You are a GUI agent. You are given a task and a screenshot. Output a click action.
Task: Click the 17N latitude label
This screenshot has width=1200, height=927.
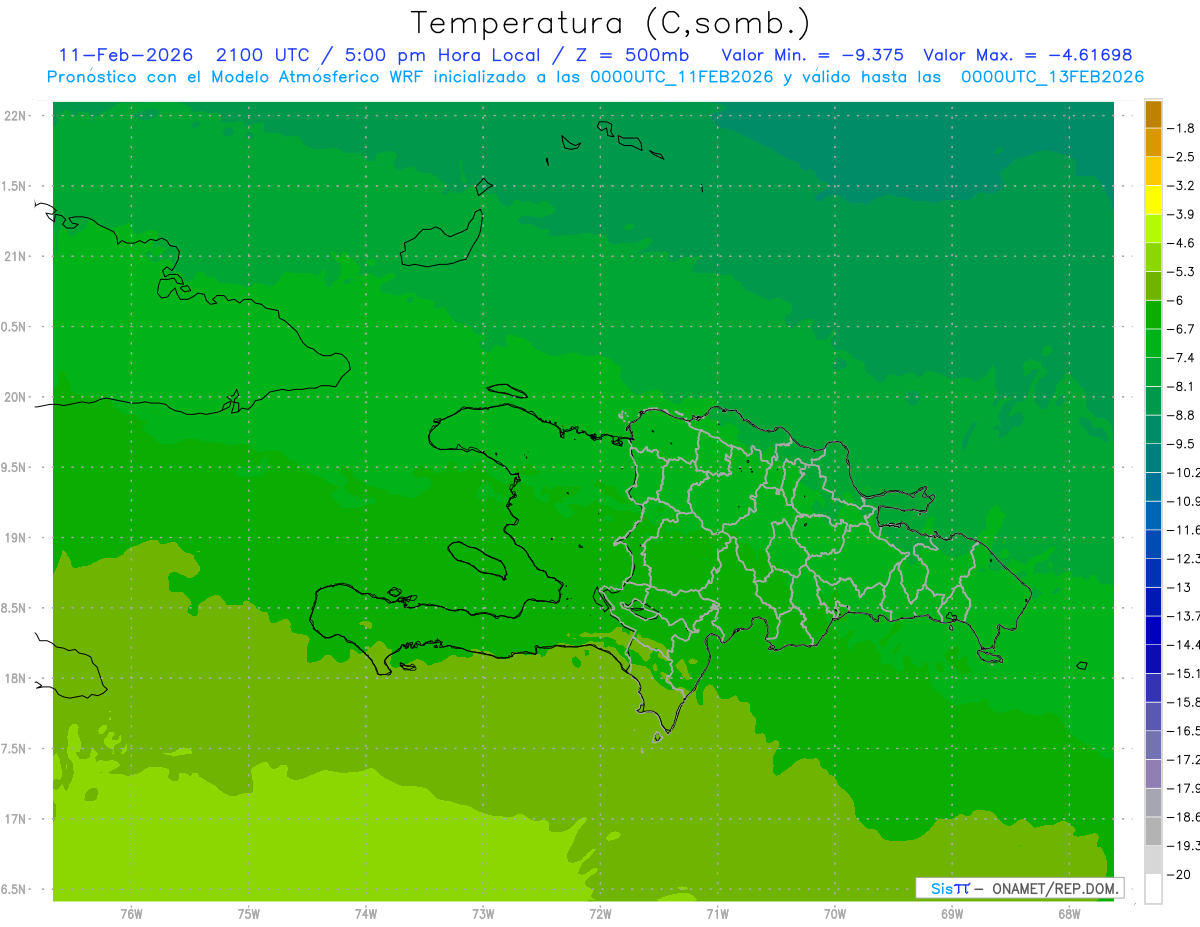pyautogui.click(x=17, y=819)
